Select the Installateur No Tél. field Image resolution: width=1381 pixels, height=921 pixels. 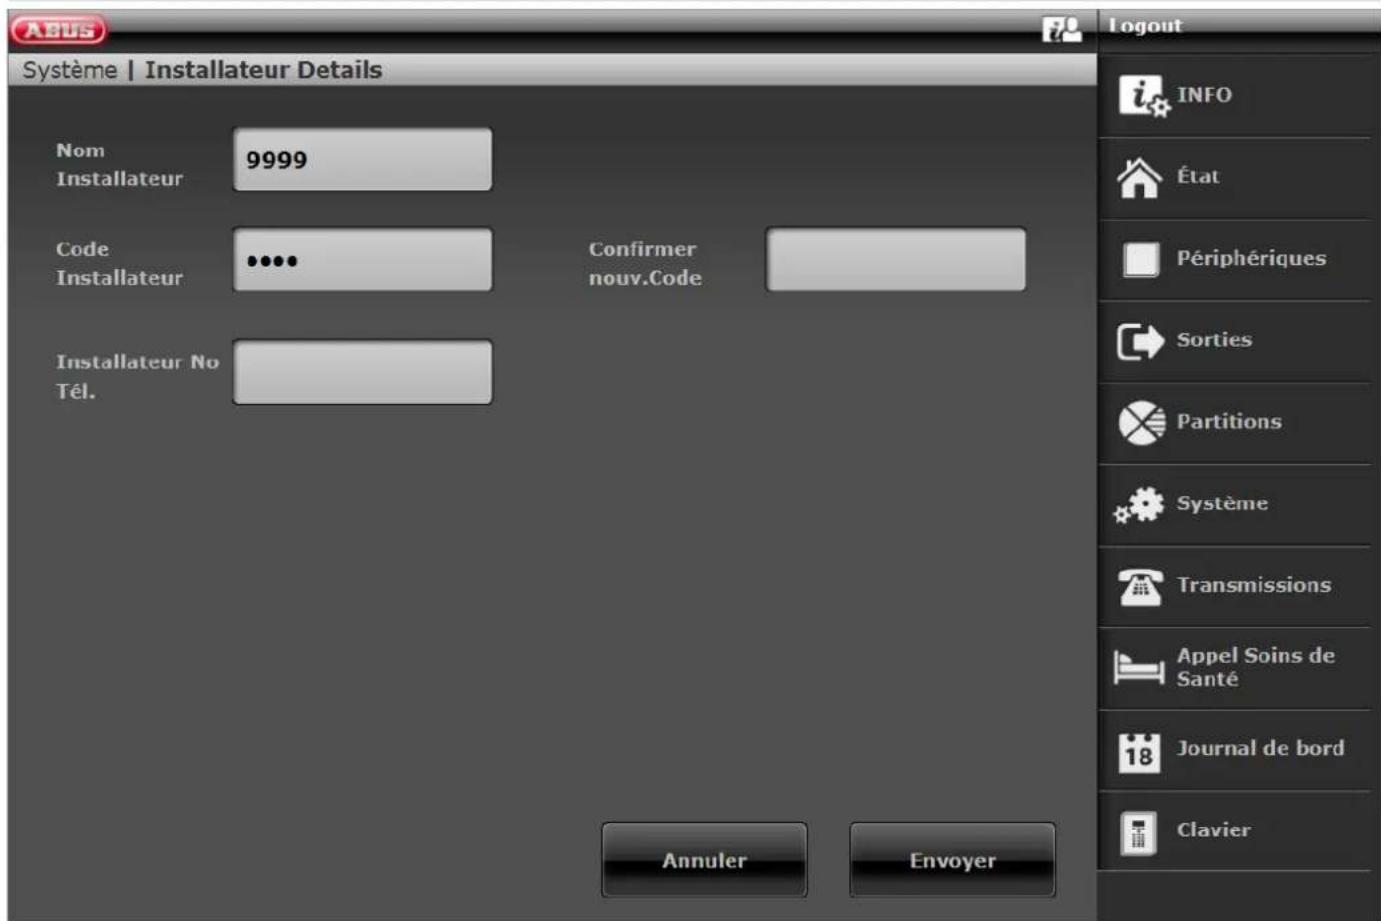(x=362, y=372)
